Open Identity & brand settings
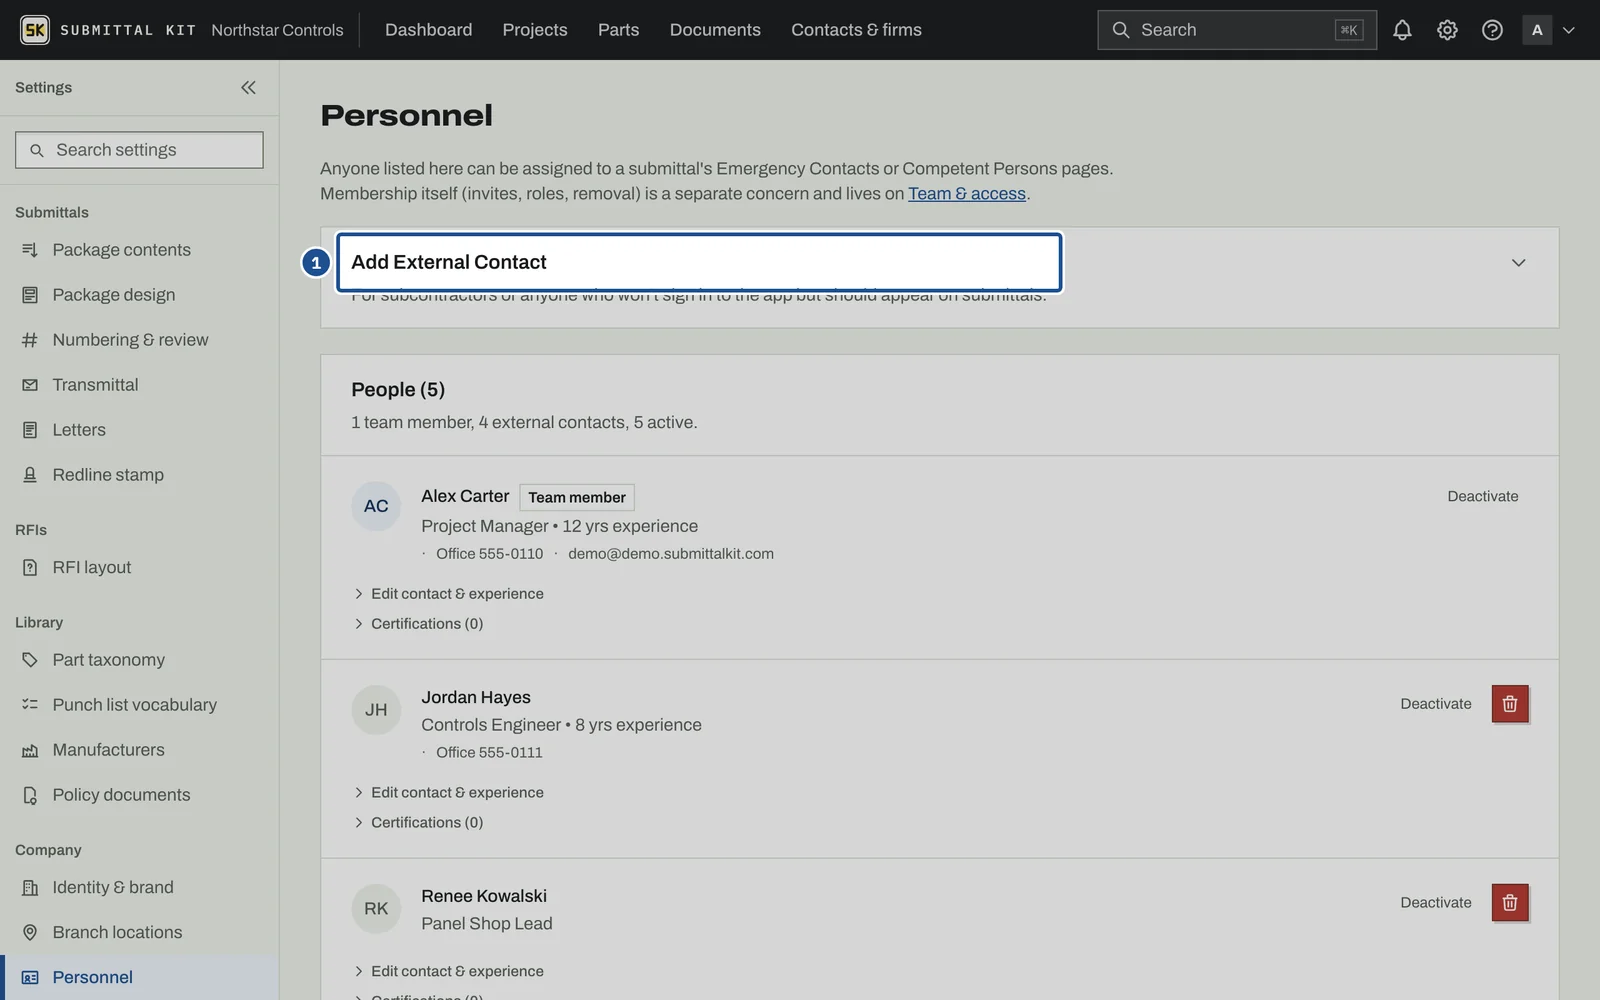The image size is (1600, 1000). (x=139, y=887)
